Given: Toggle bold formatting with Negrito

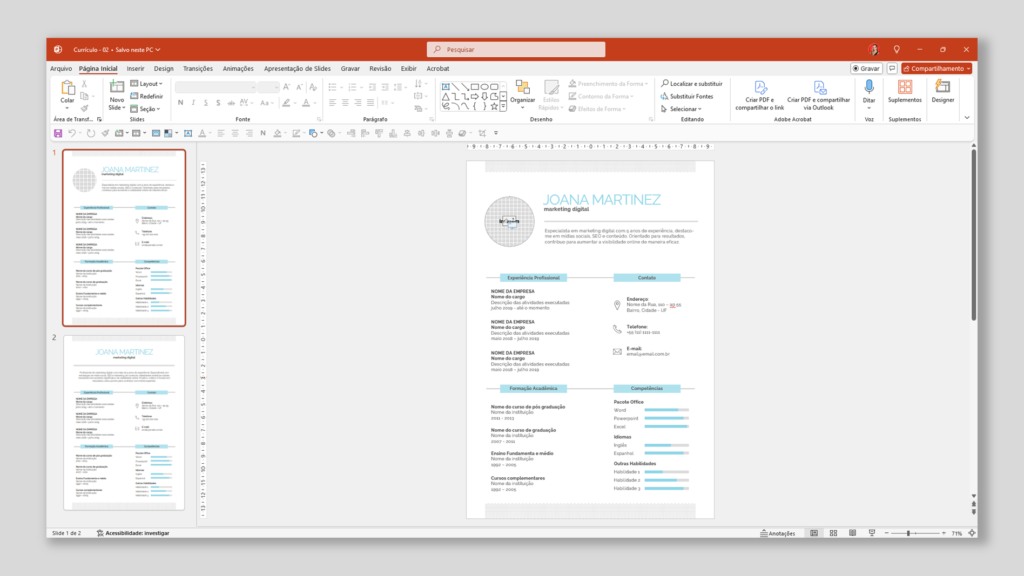Looking at the screenshot, I should pos(180,102).
